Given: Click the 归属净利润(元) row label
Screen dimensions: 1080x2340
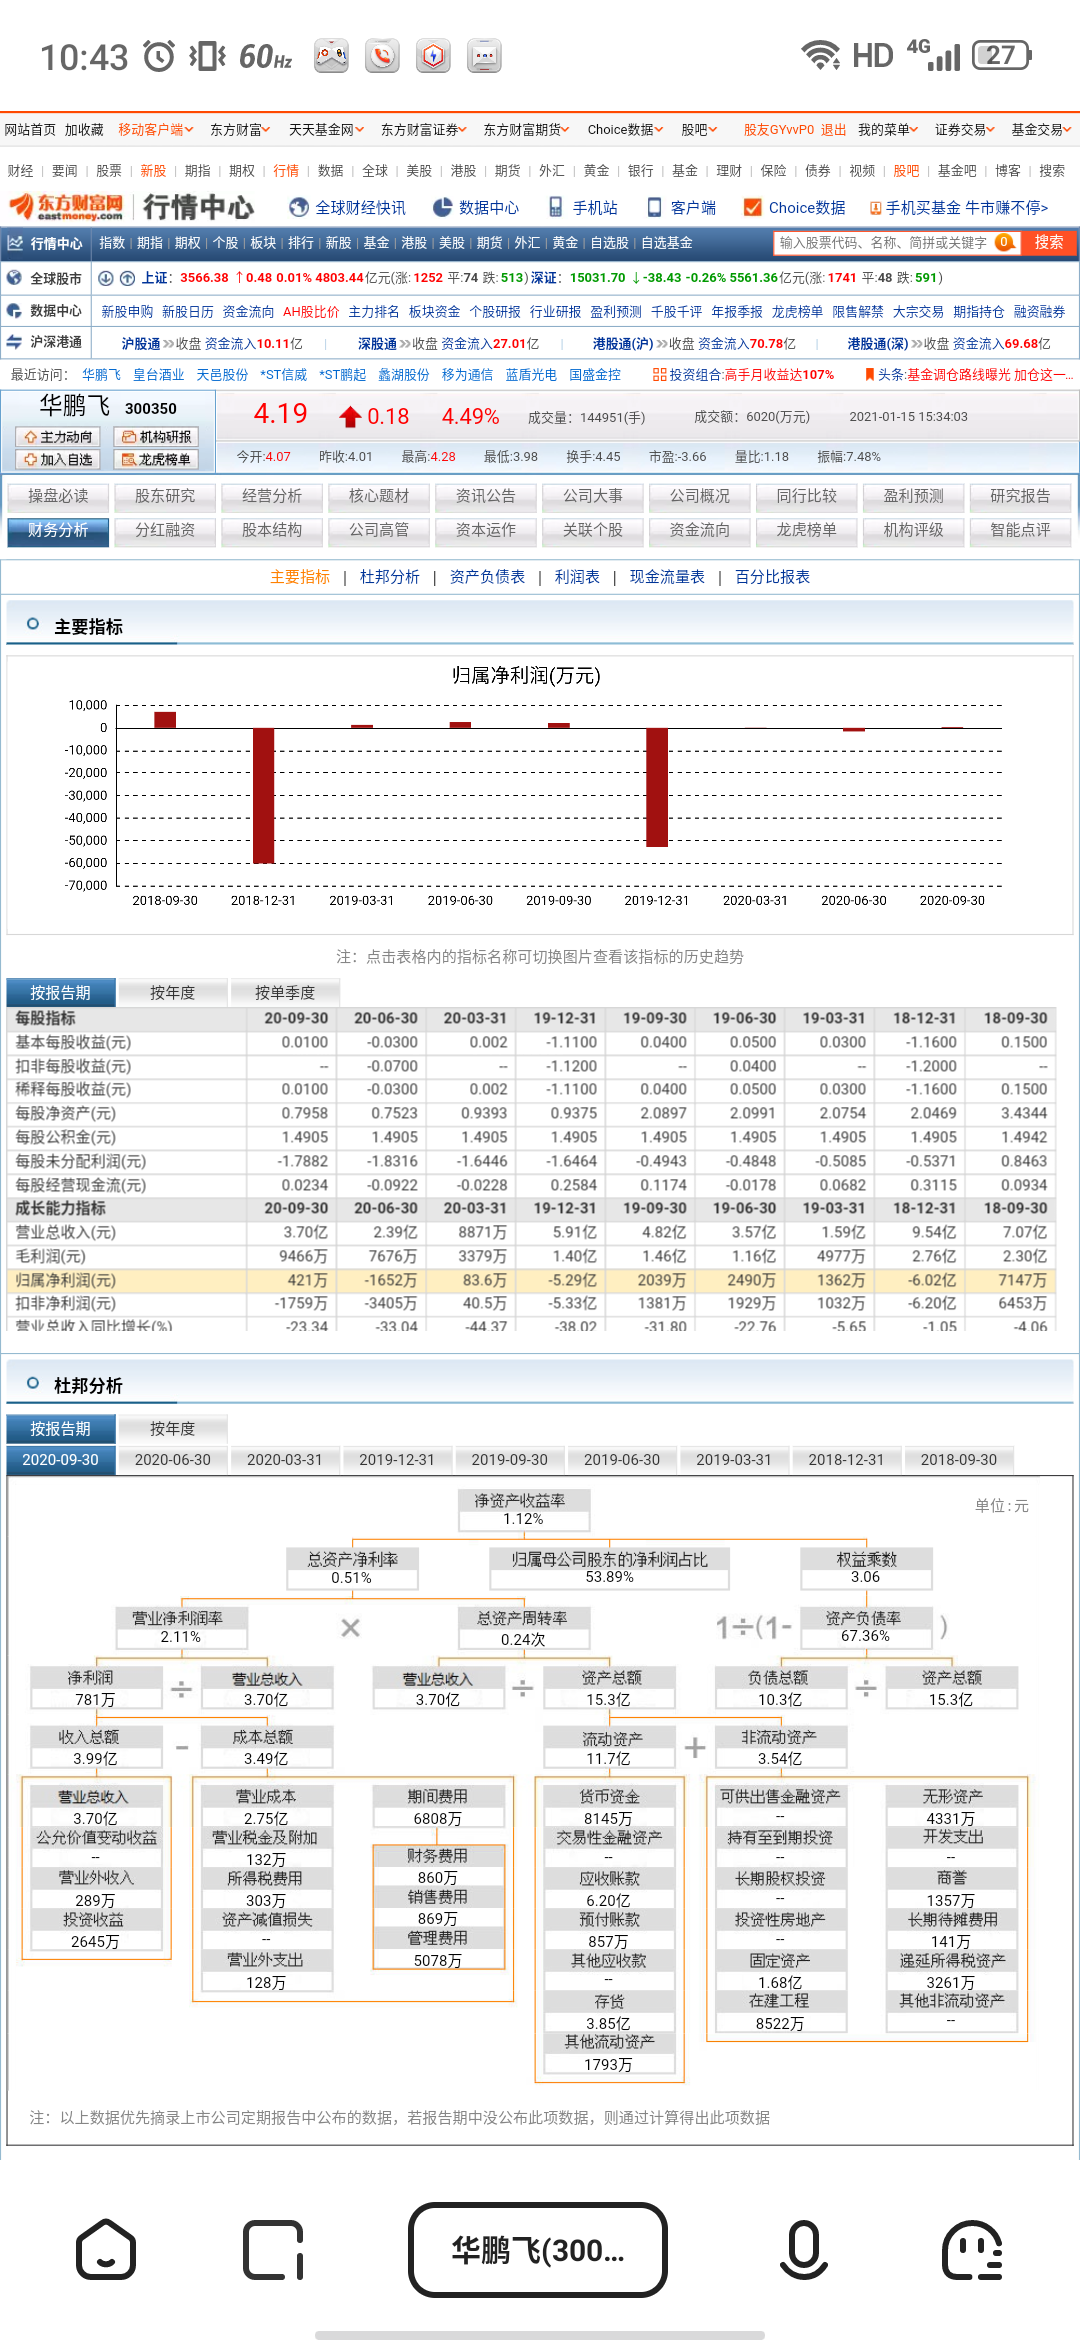Looking at the screenshot, I should tap(65, 1280).
